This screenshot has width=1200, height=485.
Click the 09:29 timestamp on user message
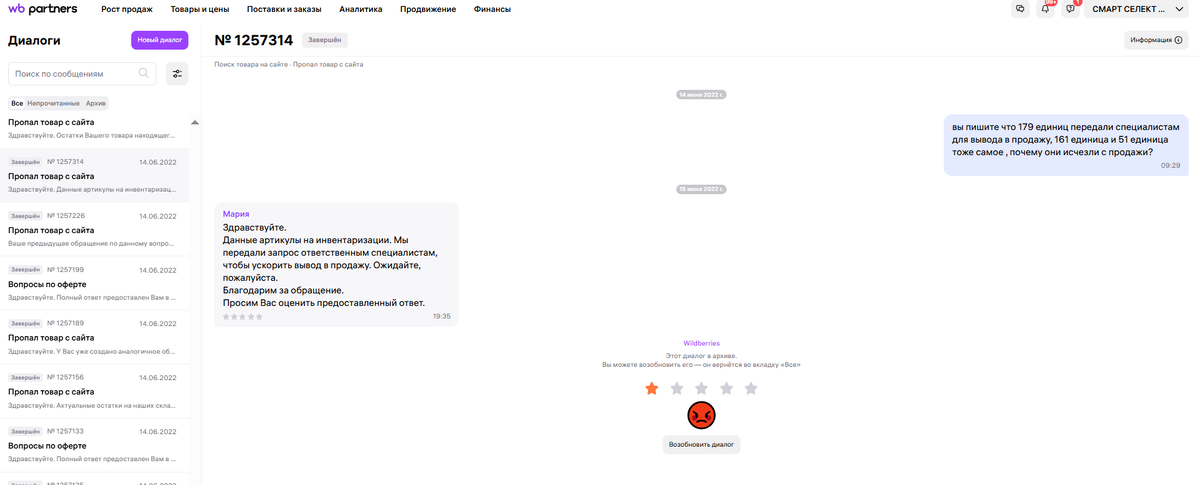pyautogui.click(x=1170, y=166)
